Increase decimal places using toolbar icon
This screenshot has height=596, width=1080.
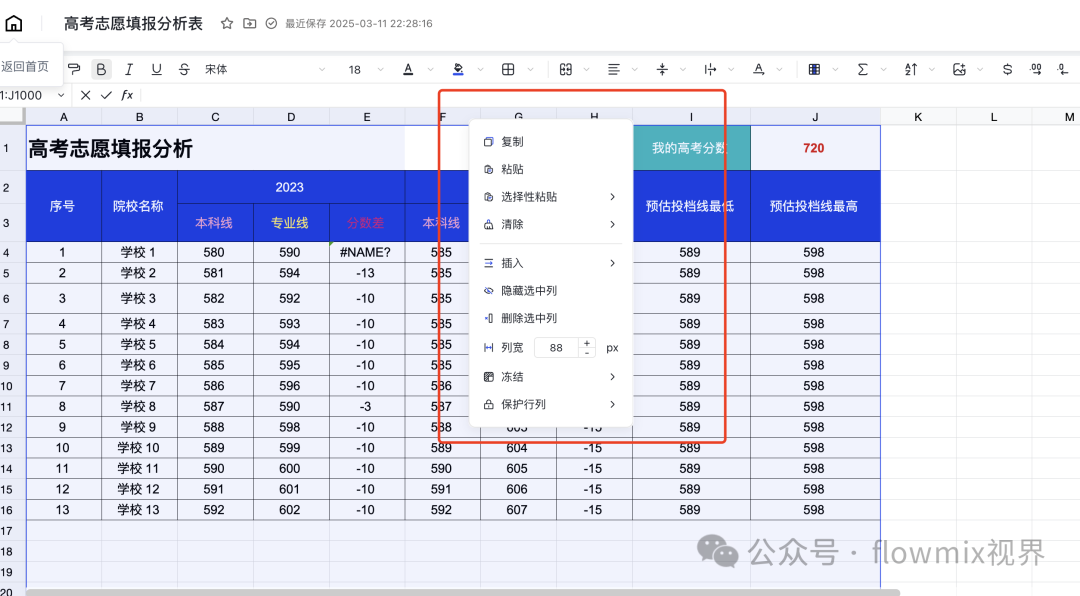coord(1033,69)
